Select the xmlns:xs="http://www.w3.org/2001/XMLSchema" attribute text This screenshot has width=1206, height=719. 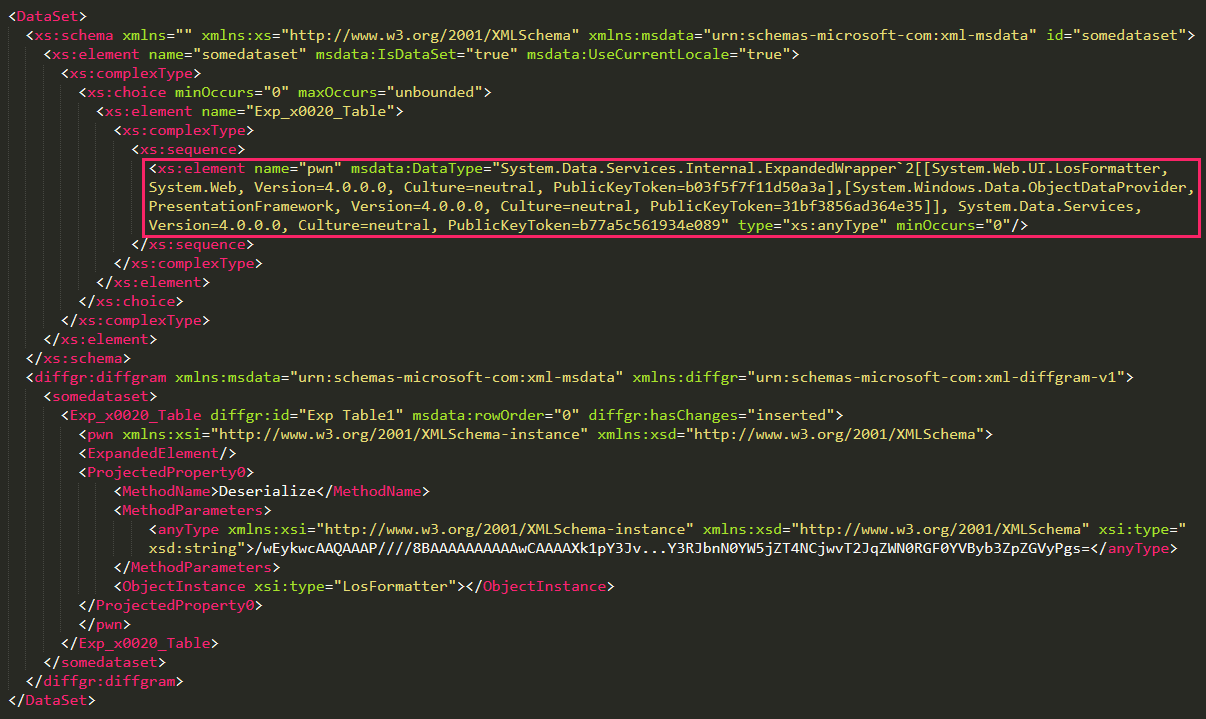(x=391, y=35)
